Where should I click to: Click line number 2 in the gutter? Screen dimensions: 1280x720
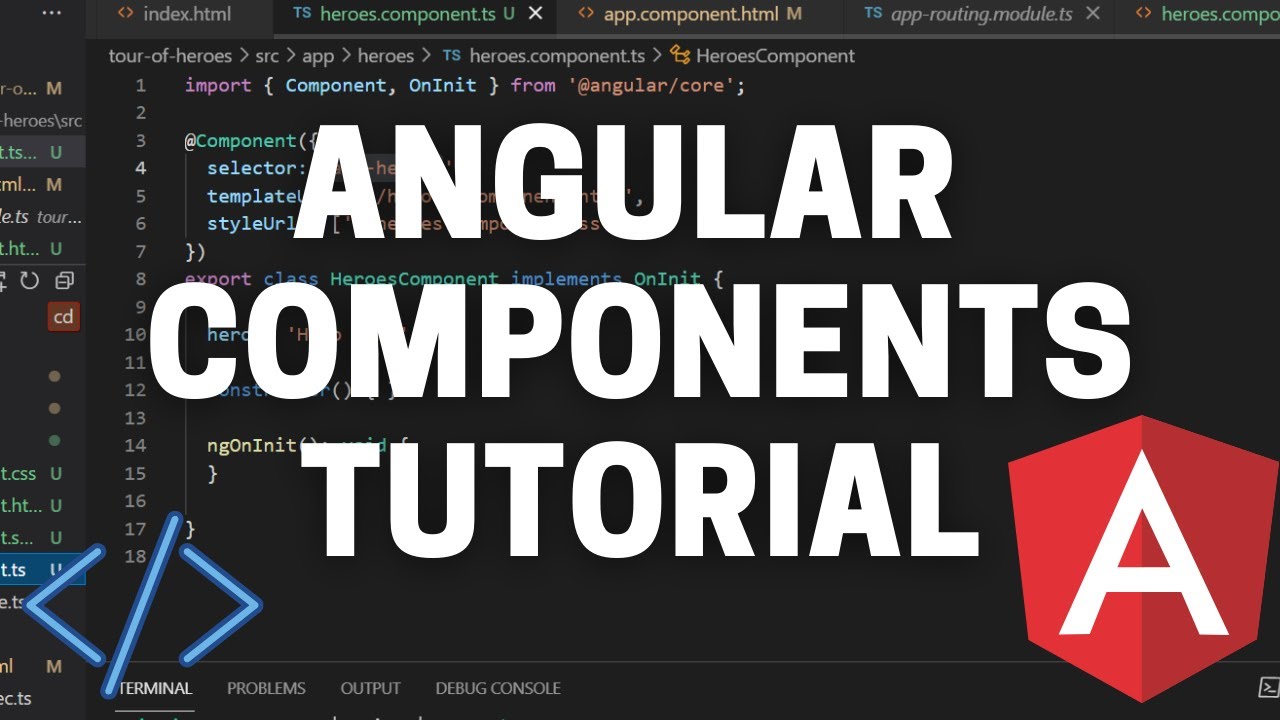(x=141, y=112)
